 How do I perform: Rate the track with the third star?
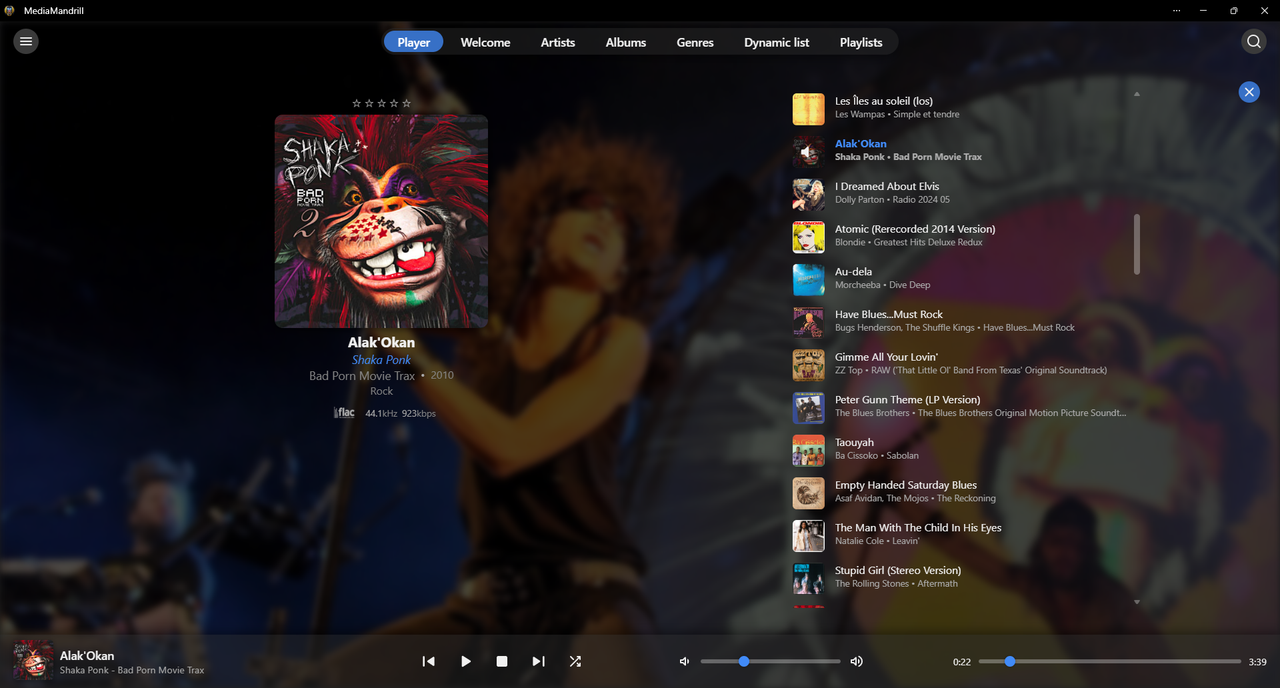coord(381,103)
